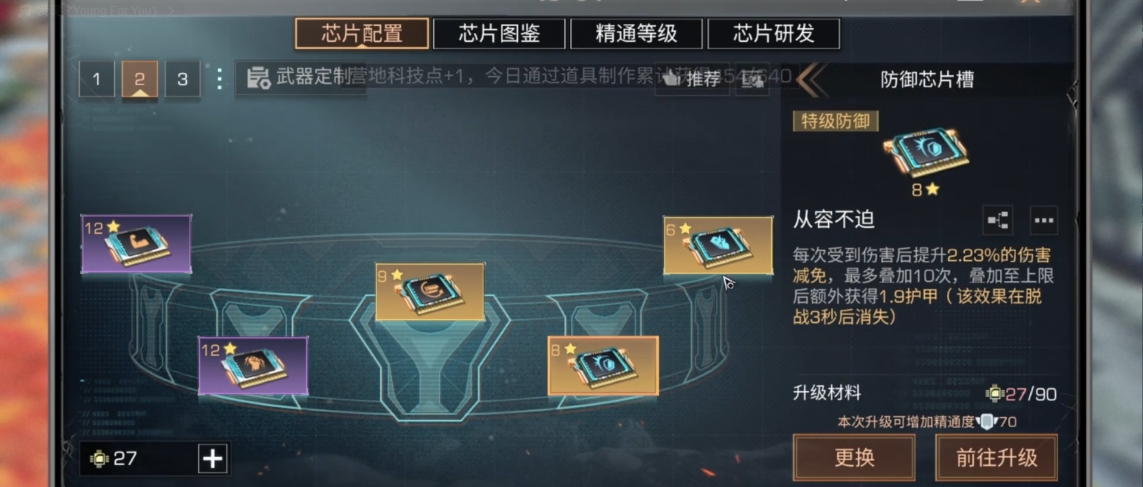Switch to chip preset 1
This screenshot has width=1143, height=487.
click(97, 79)
